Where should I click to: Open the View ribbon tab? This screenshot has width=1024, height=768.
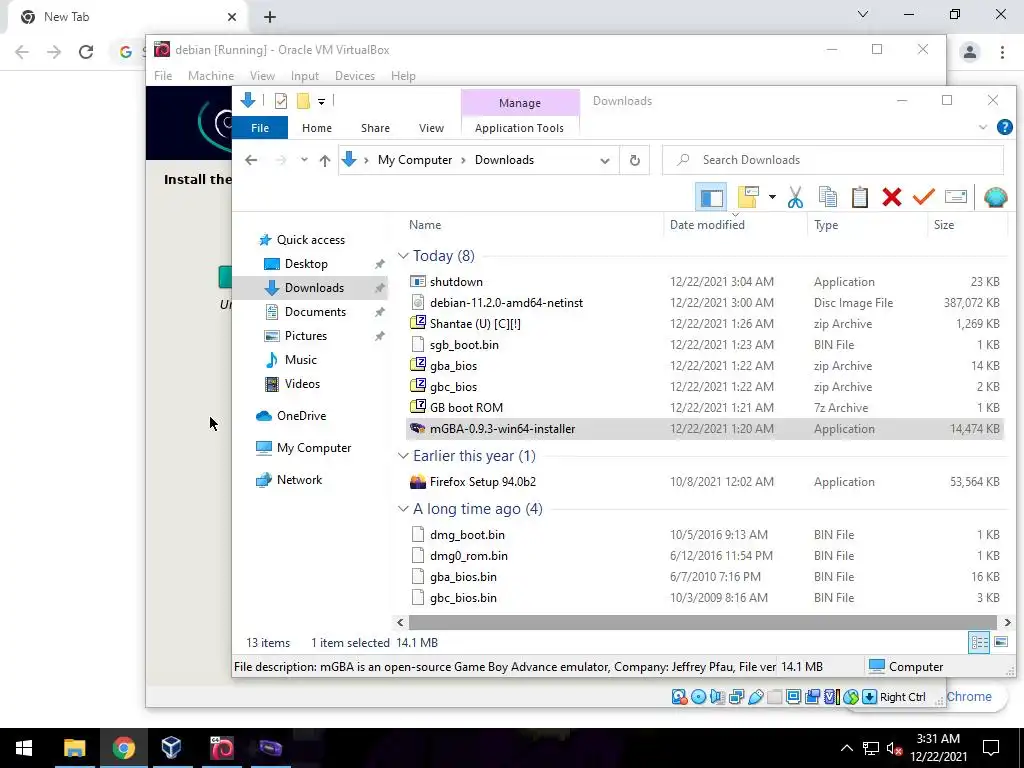(431, 128)
